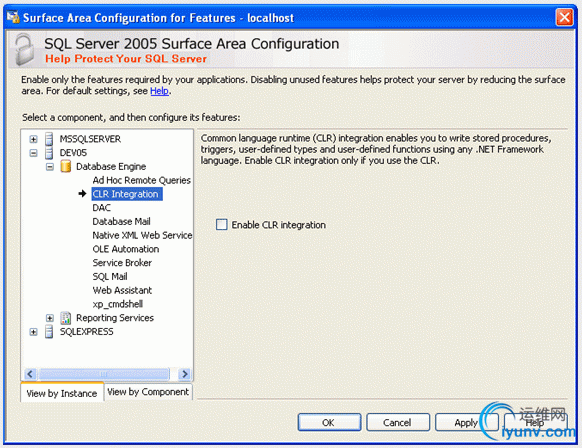Close the Surface Area Configuration window

(x=564, y=17)
